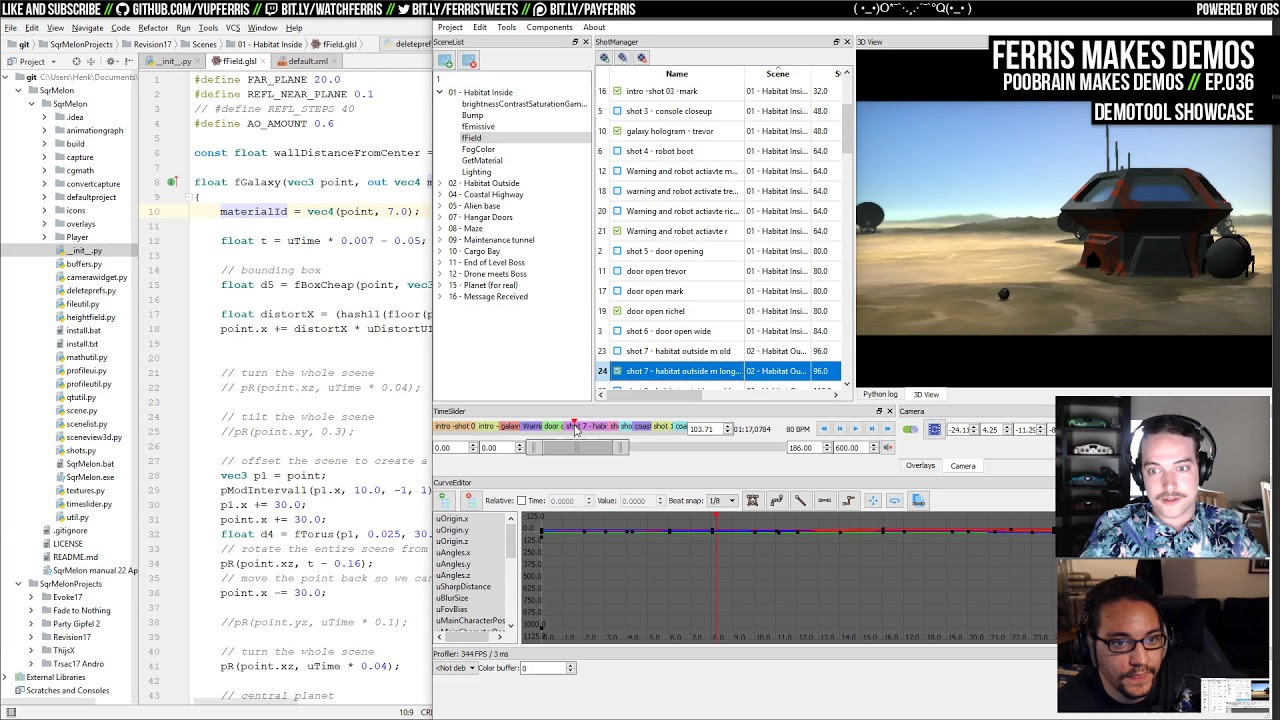Click the camera snap film icon in Camera panel

pos(934,429)
